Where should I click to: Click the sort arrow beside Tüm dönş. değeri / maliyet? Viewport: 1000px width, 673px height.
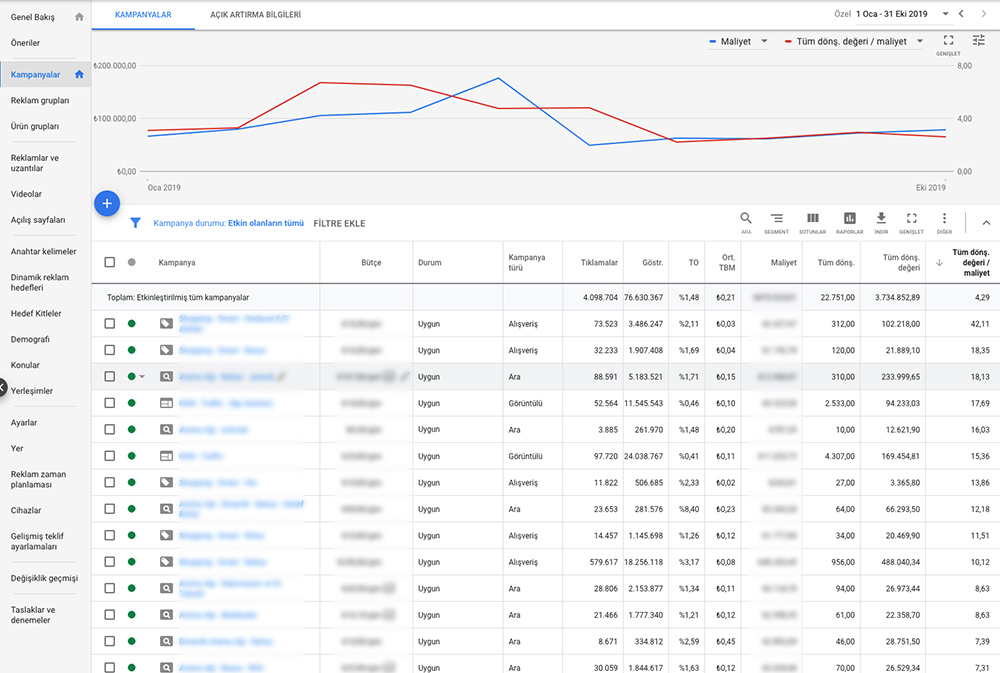coord(939,262)
